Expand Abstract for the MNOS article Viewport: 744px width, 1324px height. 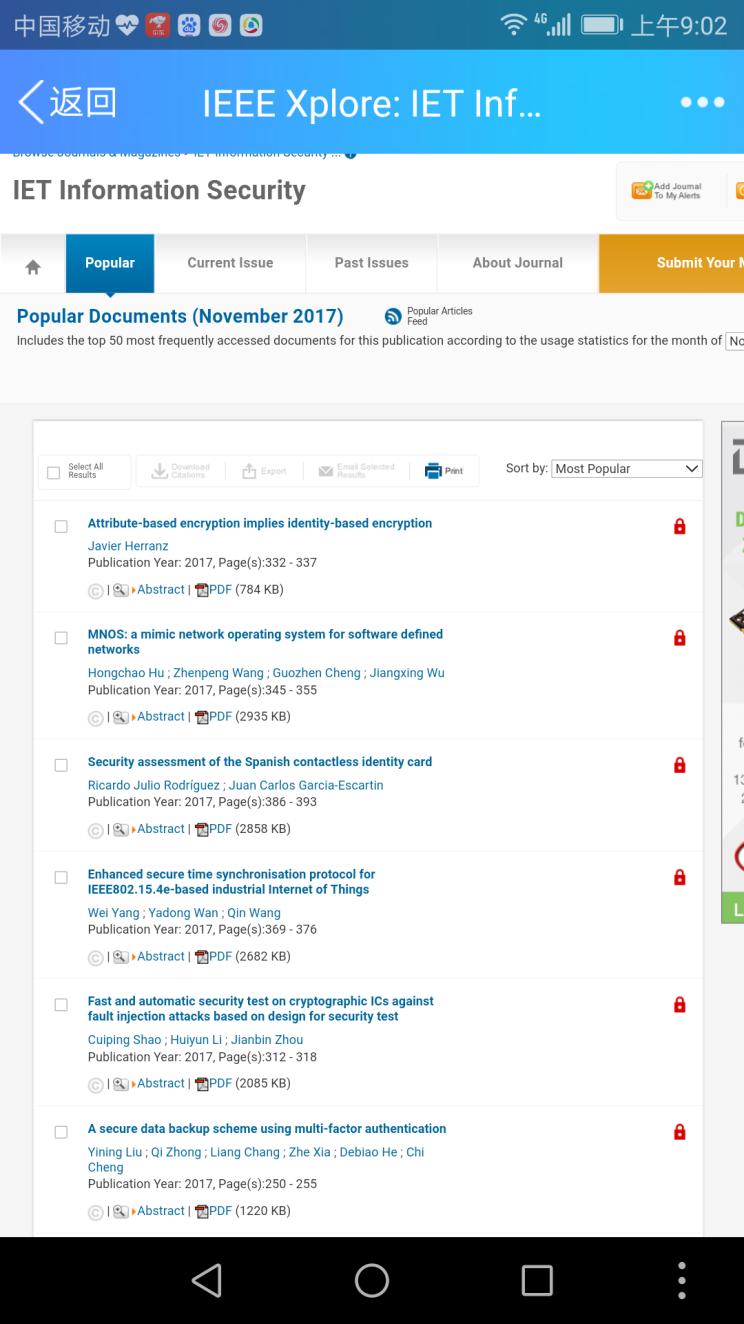coord(158,717)
